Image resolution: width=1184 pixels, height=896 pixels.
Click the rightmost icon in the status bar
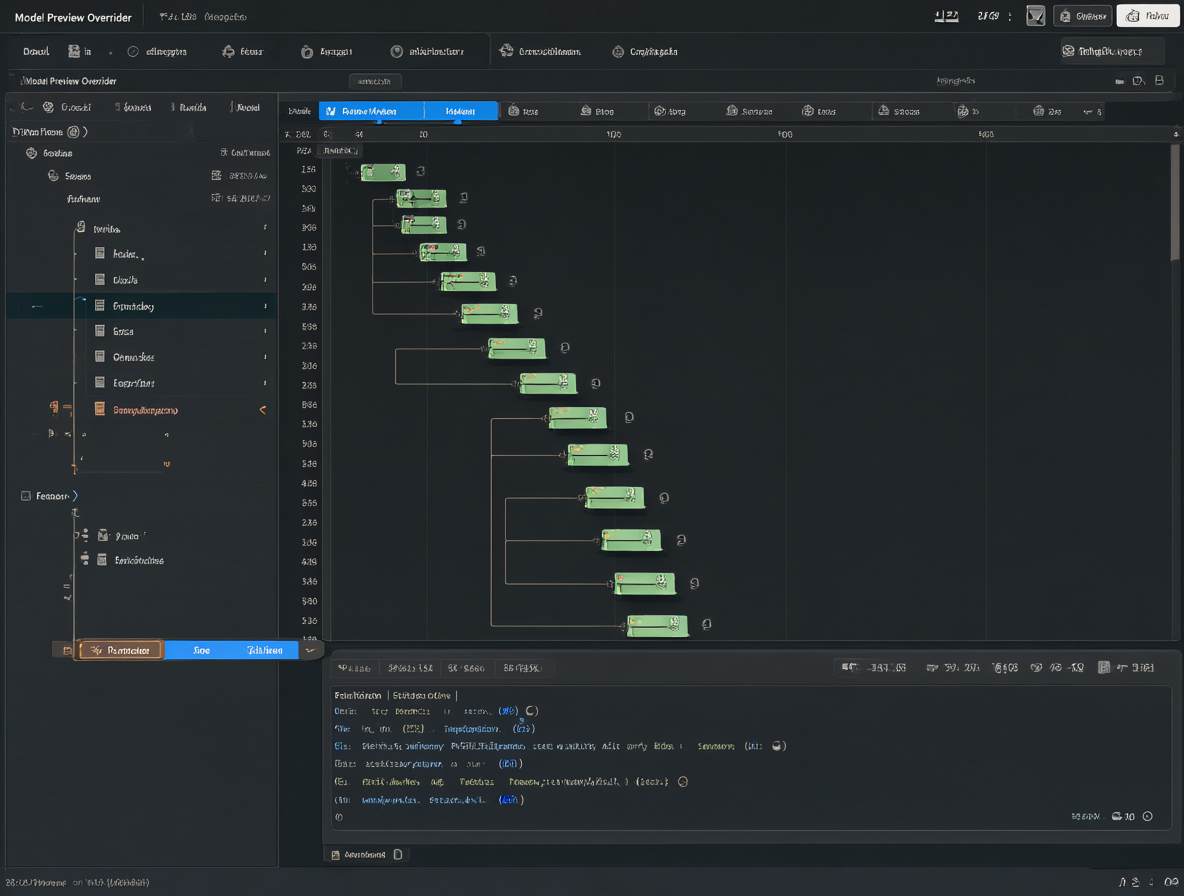click(x=1171, y=882)
